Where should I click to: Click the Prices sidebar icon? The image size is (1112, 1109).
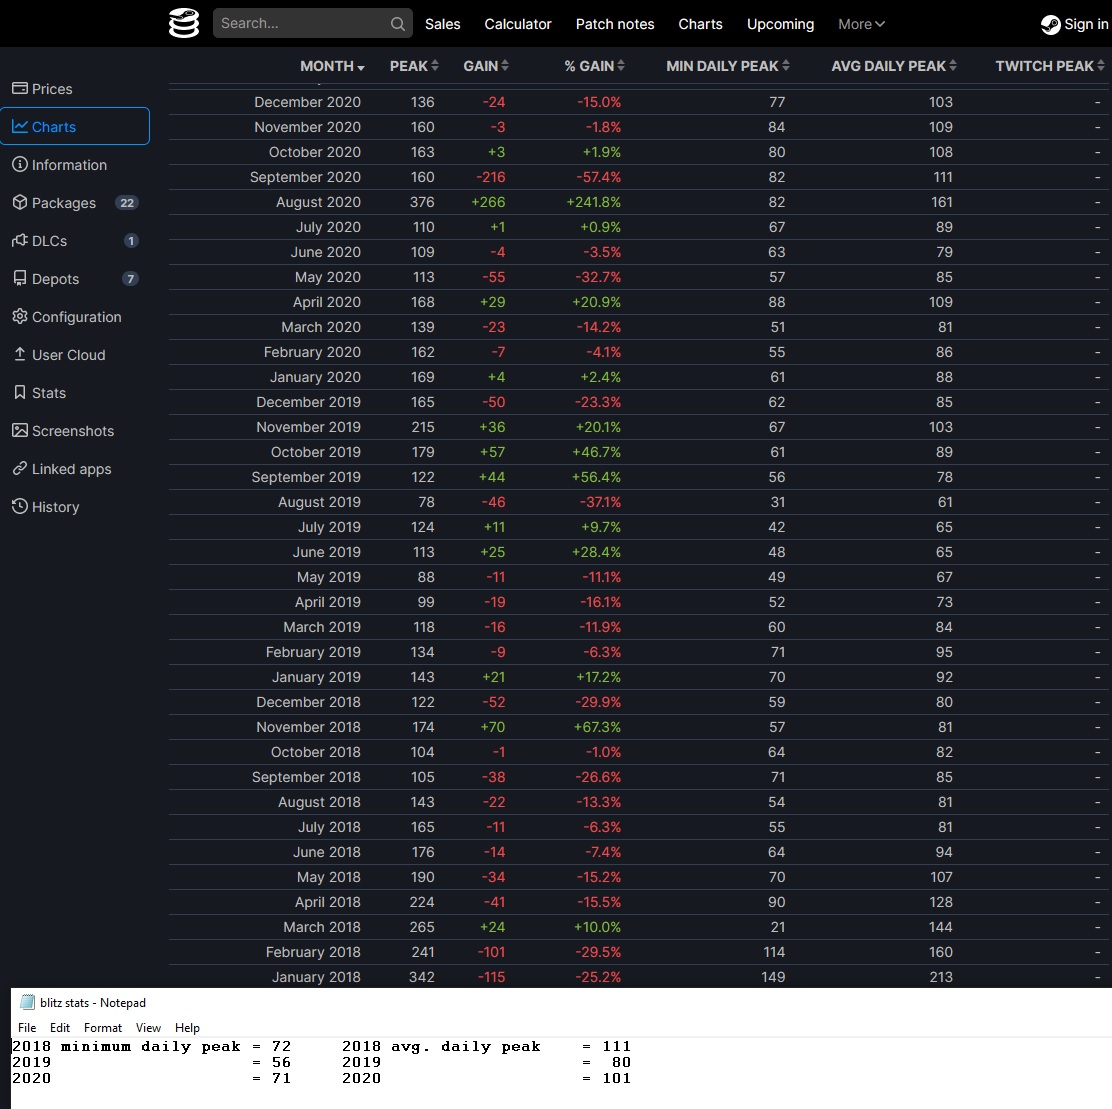coord(20,89)
